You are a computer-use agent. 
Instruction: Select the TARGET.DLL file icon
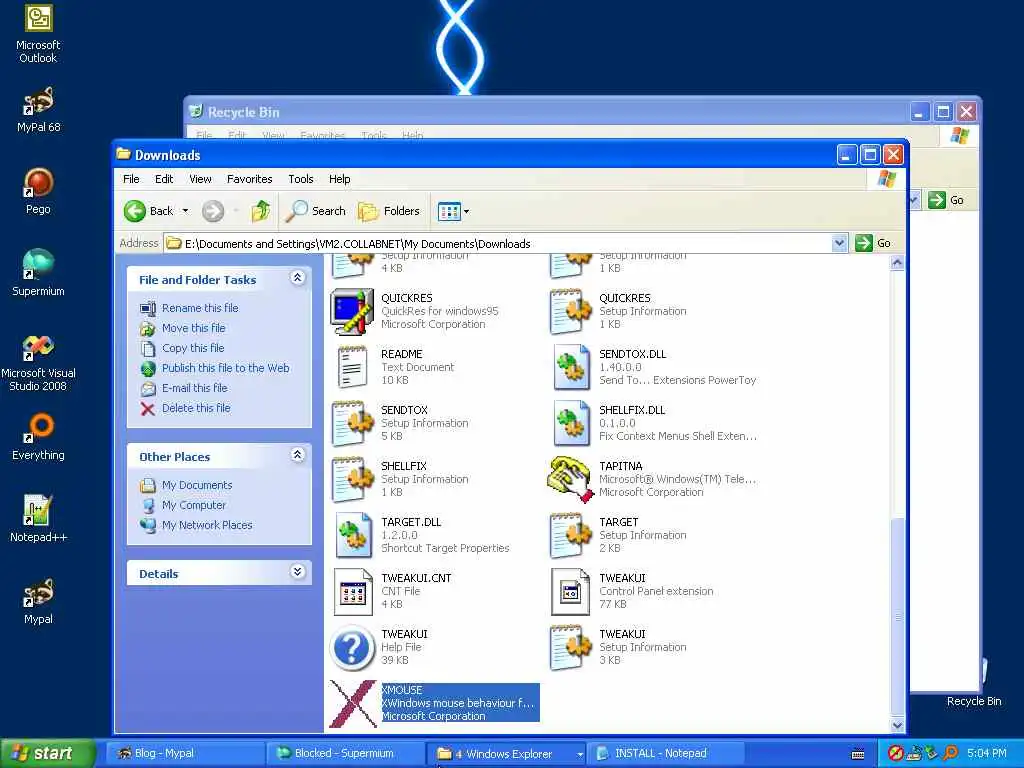point(353,536)
